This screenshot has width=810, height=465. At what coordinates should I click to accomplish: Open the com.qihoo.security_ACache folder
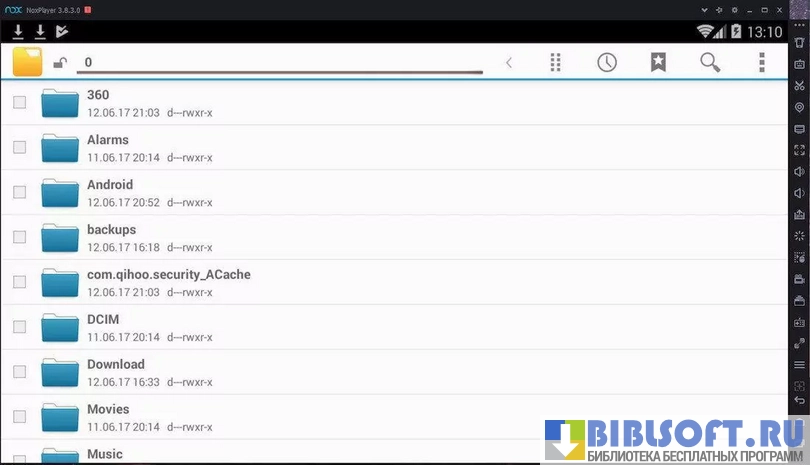pos(168,275)
